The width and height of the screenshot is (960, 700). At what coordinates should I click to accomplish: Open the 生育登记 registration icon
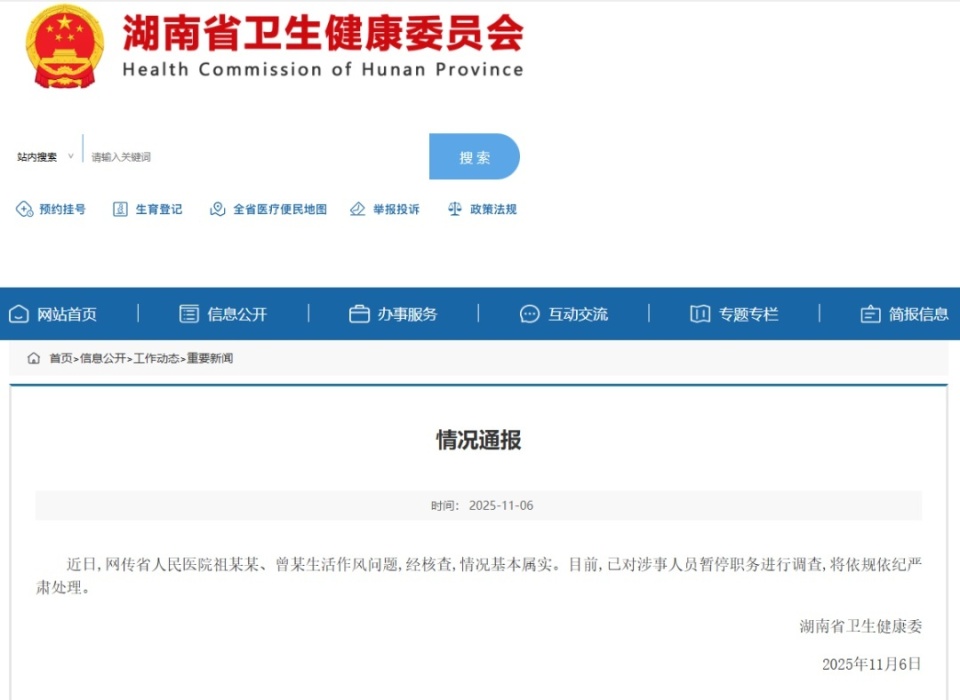[119, 209]
